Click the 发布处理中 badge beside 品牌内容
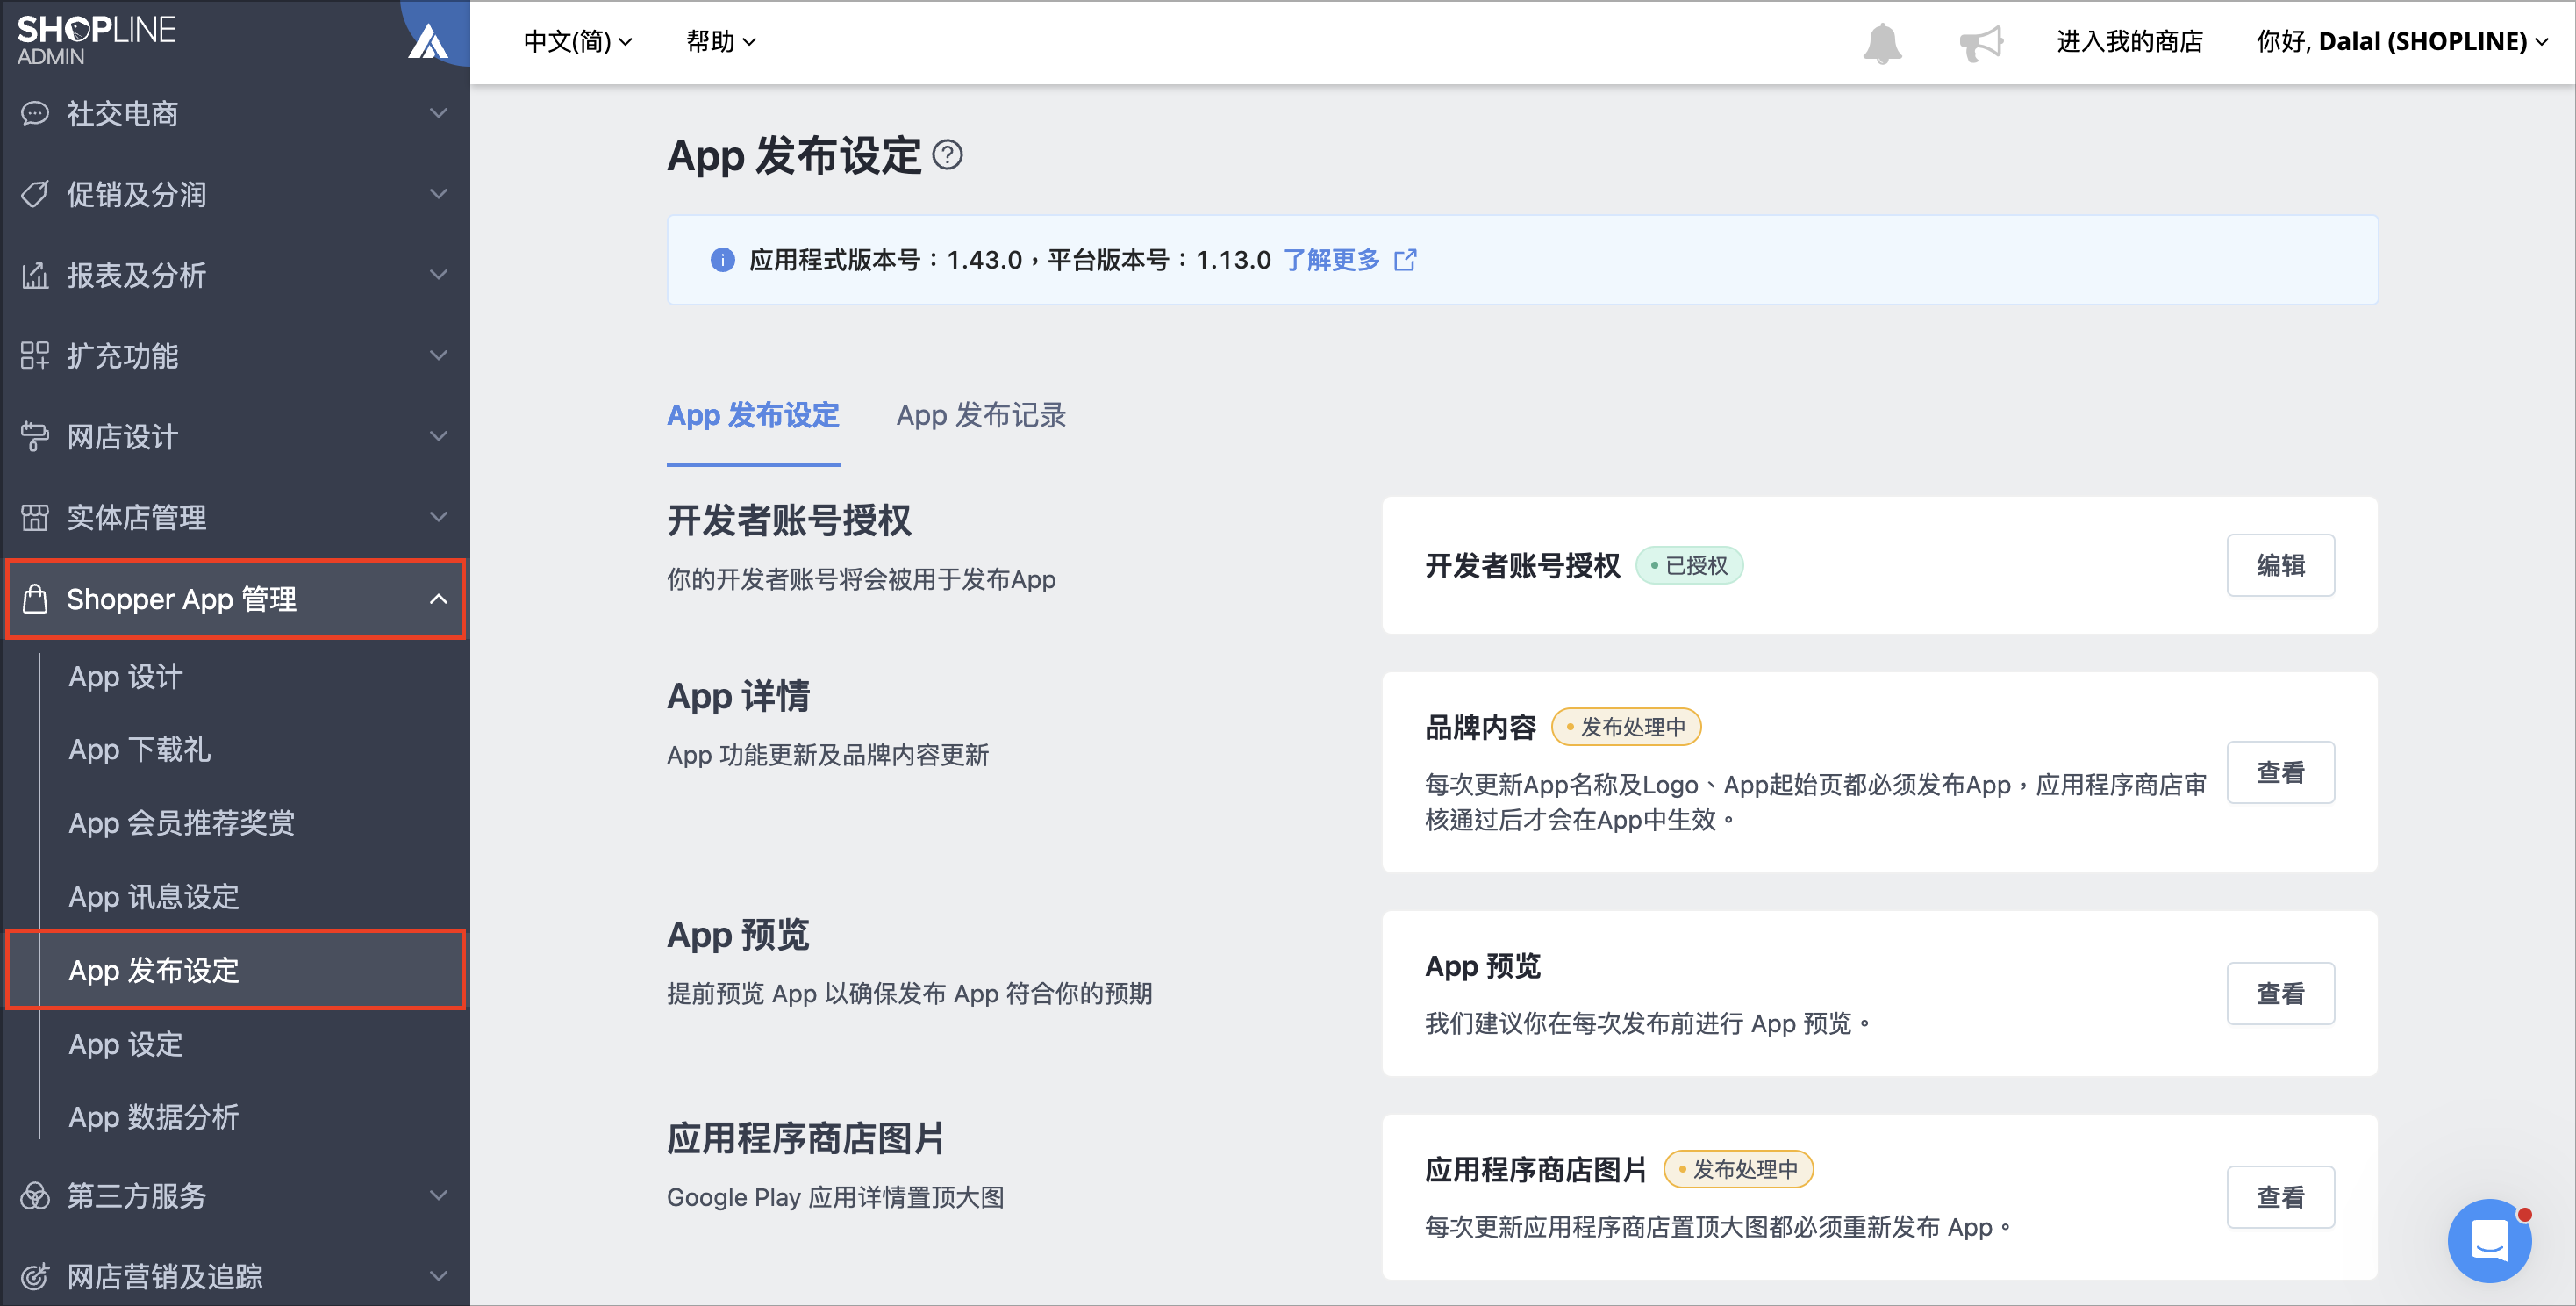Image resolution: width=2576 pixels, height=1306 pixels. click(x=1626, y=727)
